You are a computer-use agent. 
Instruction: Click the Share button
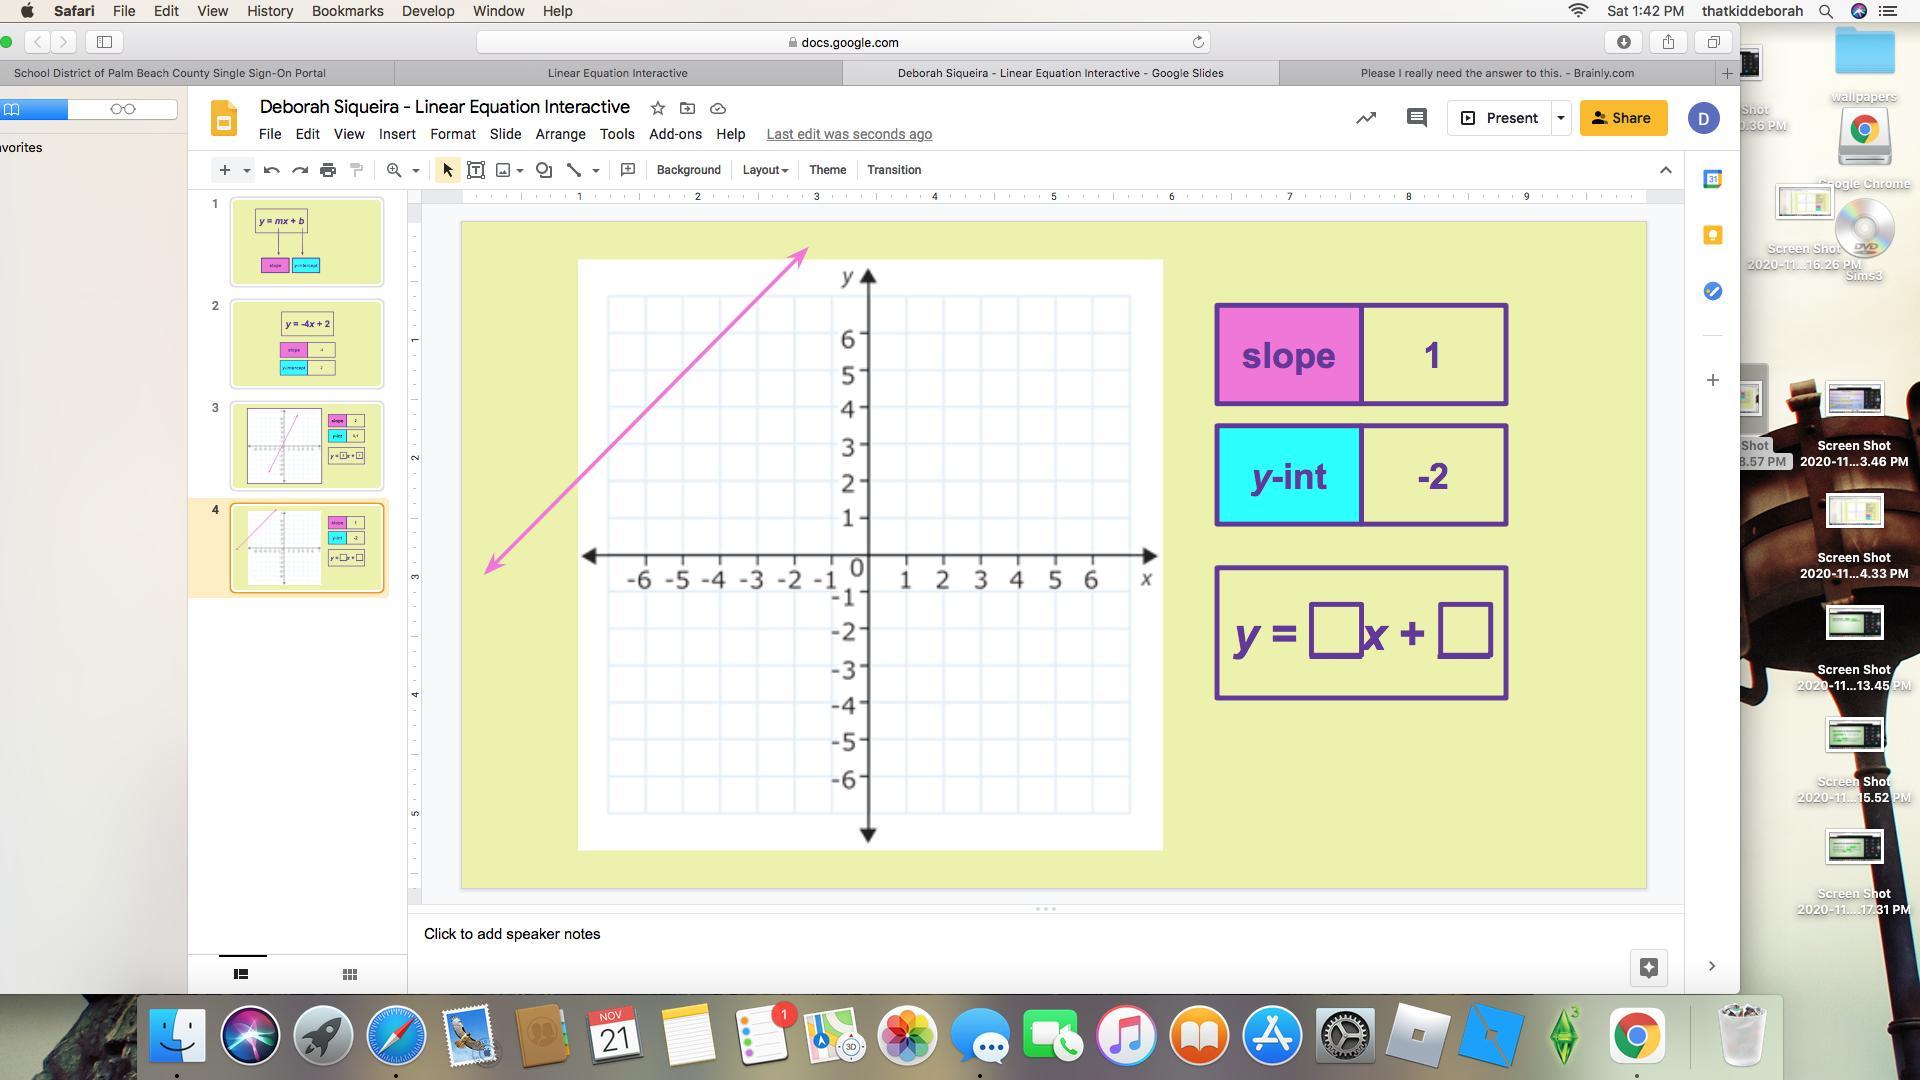coord(1622,118)
